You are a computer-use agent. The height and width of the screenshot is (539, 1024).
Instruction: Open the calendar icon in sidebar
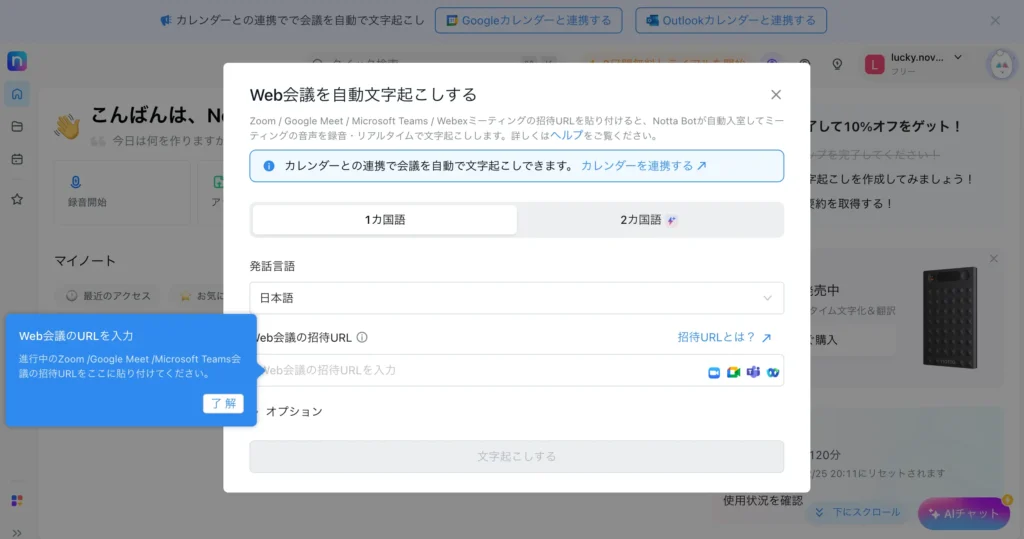[17, 159]
